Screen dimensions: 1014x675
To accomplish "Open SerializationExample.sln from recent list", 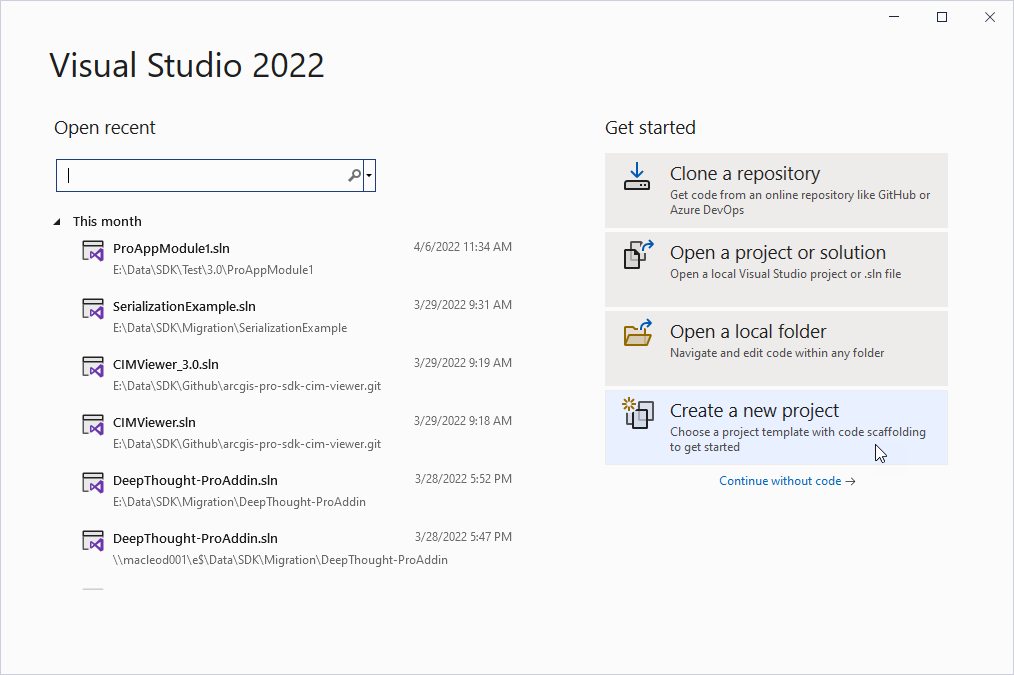I will coord(183,306).
